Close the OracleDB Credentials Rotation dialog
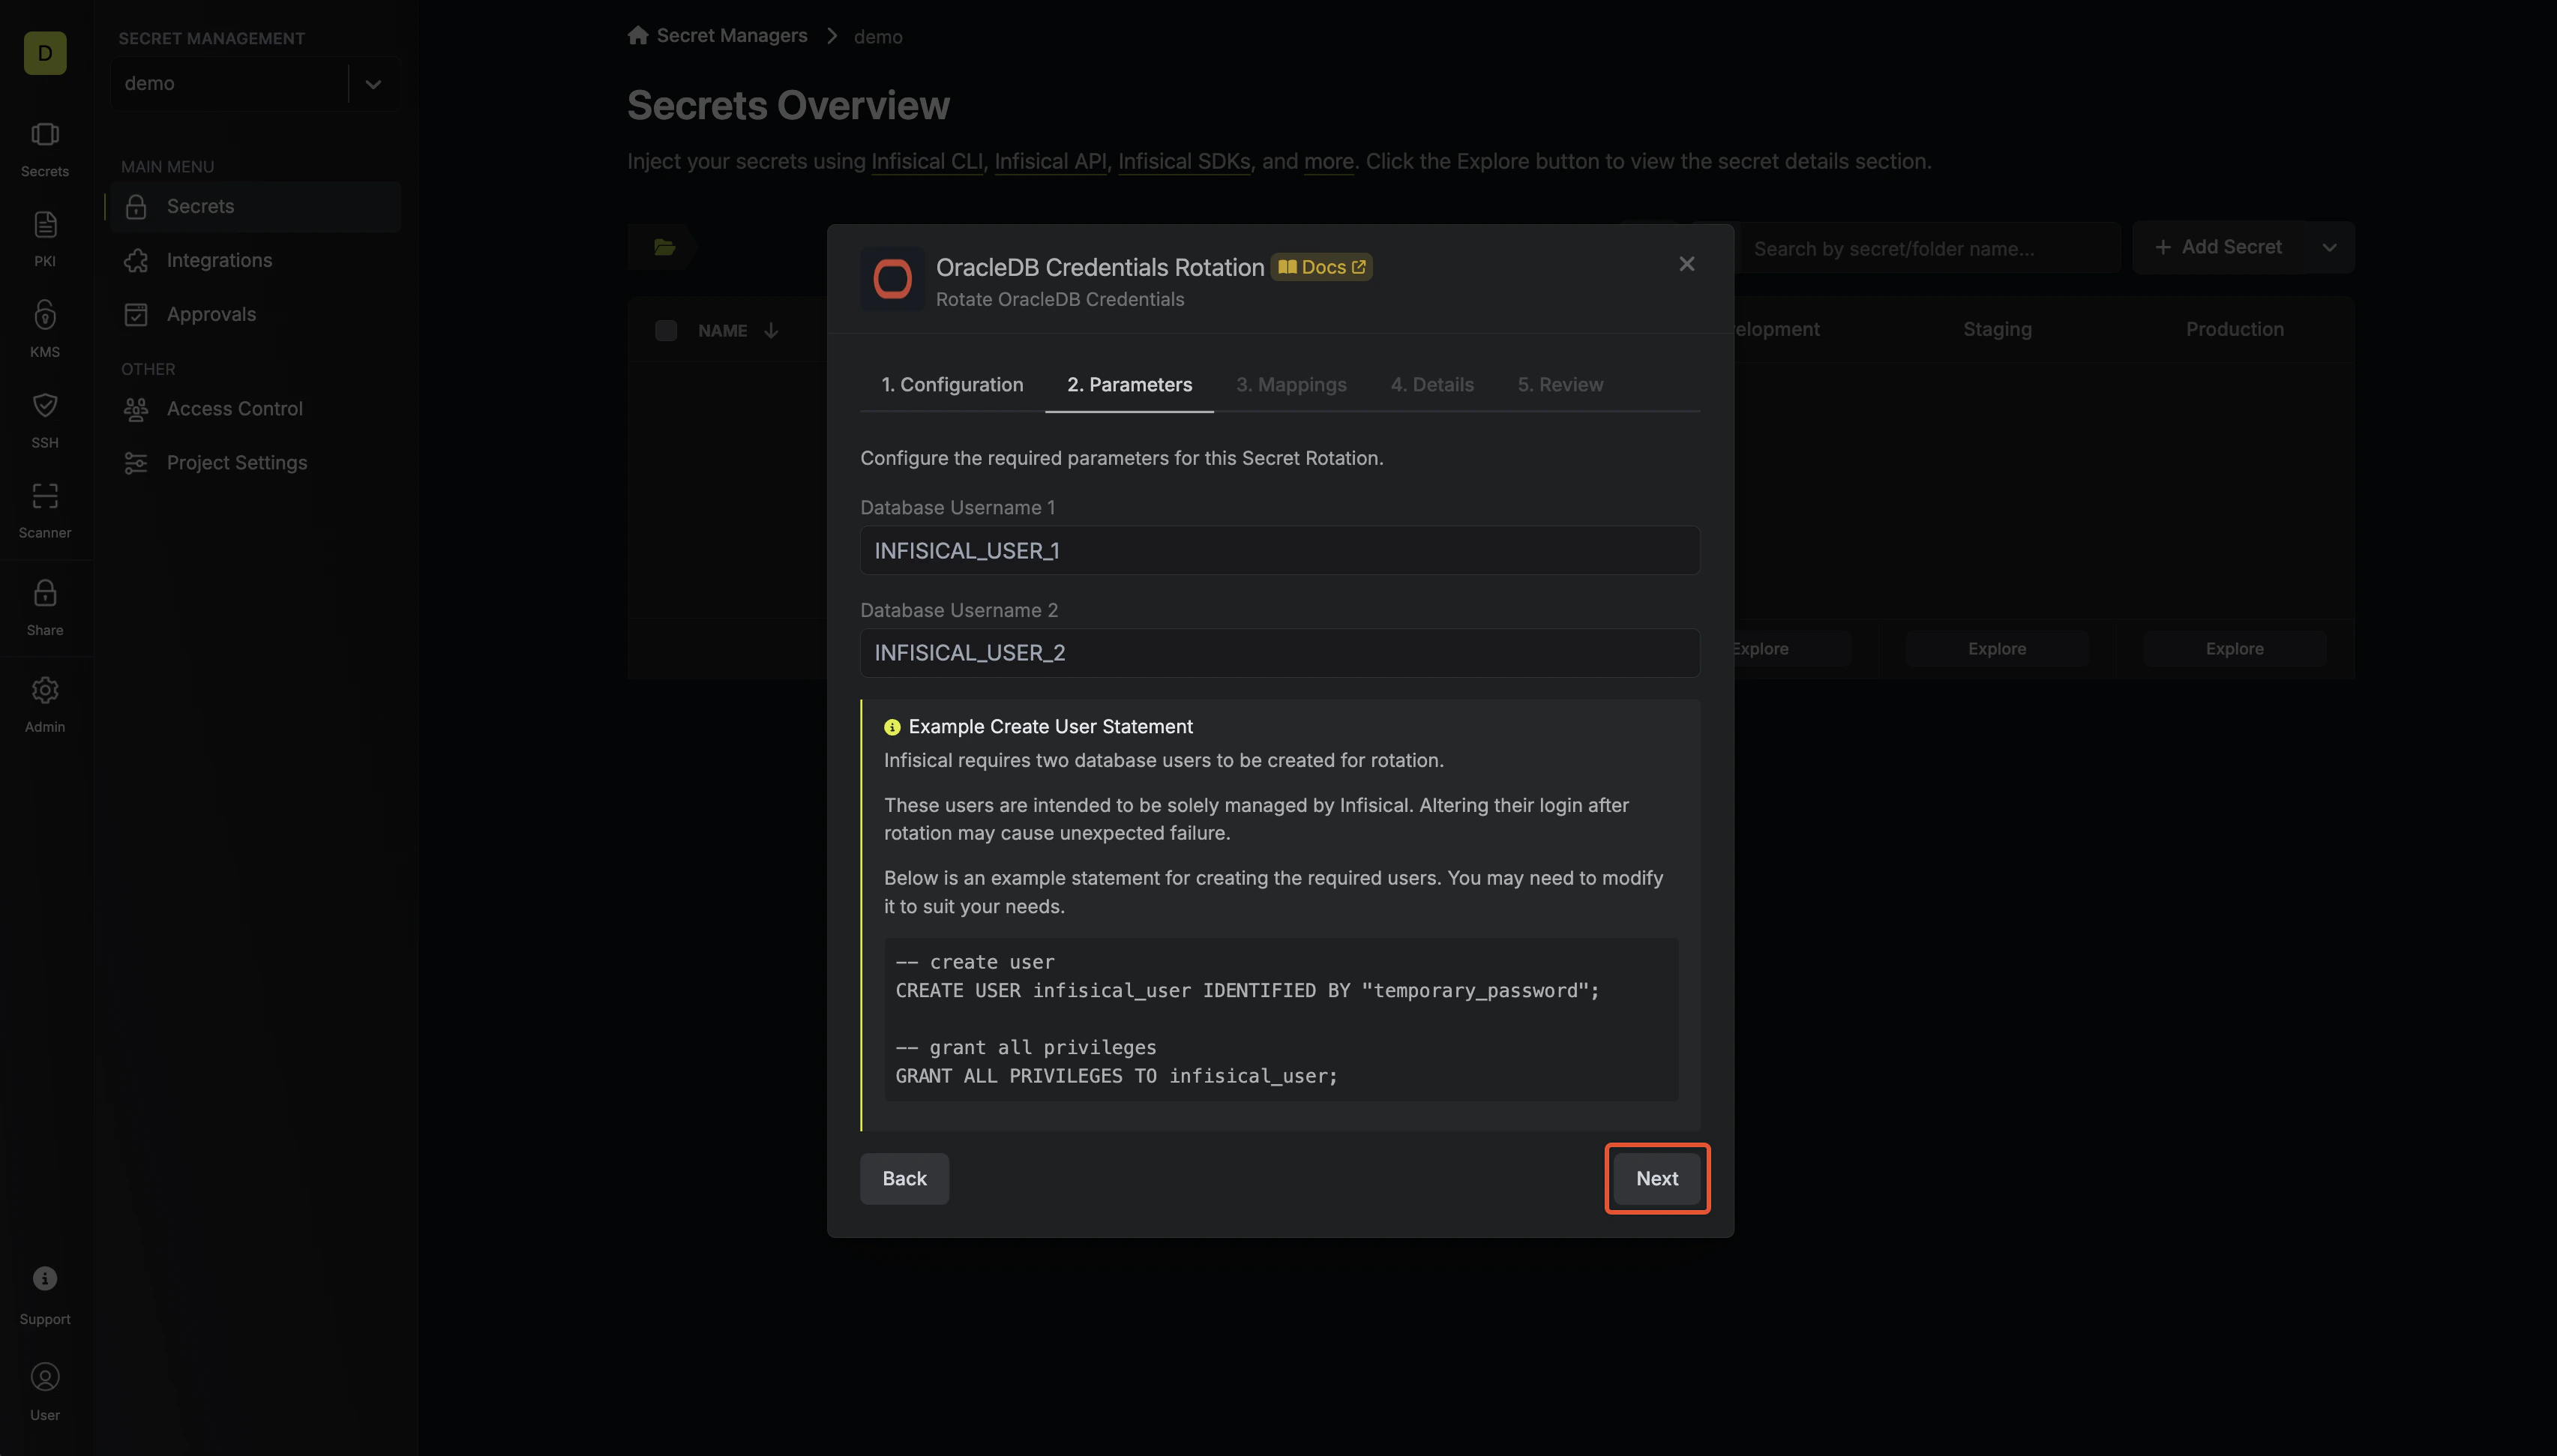The height and width of the screenshot is (1456, 2557). [1687, 264]
